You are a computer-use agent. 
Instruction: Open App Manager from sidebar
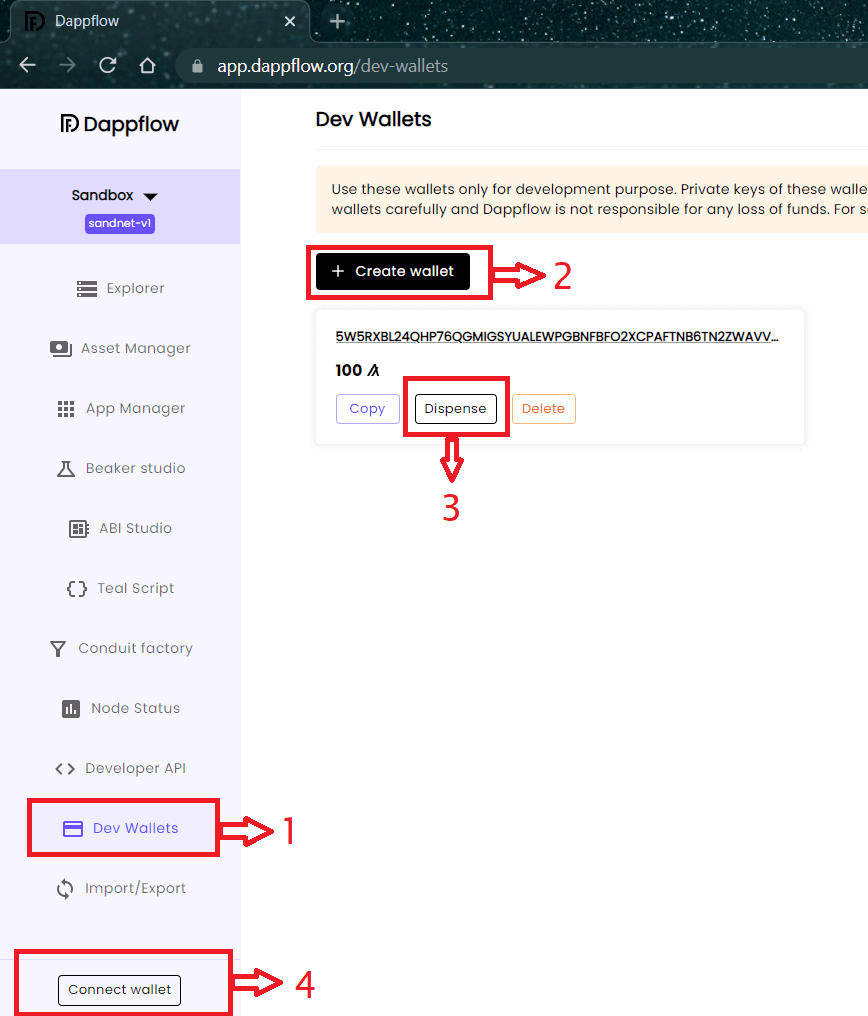135,408
